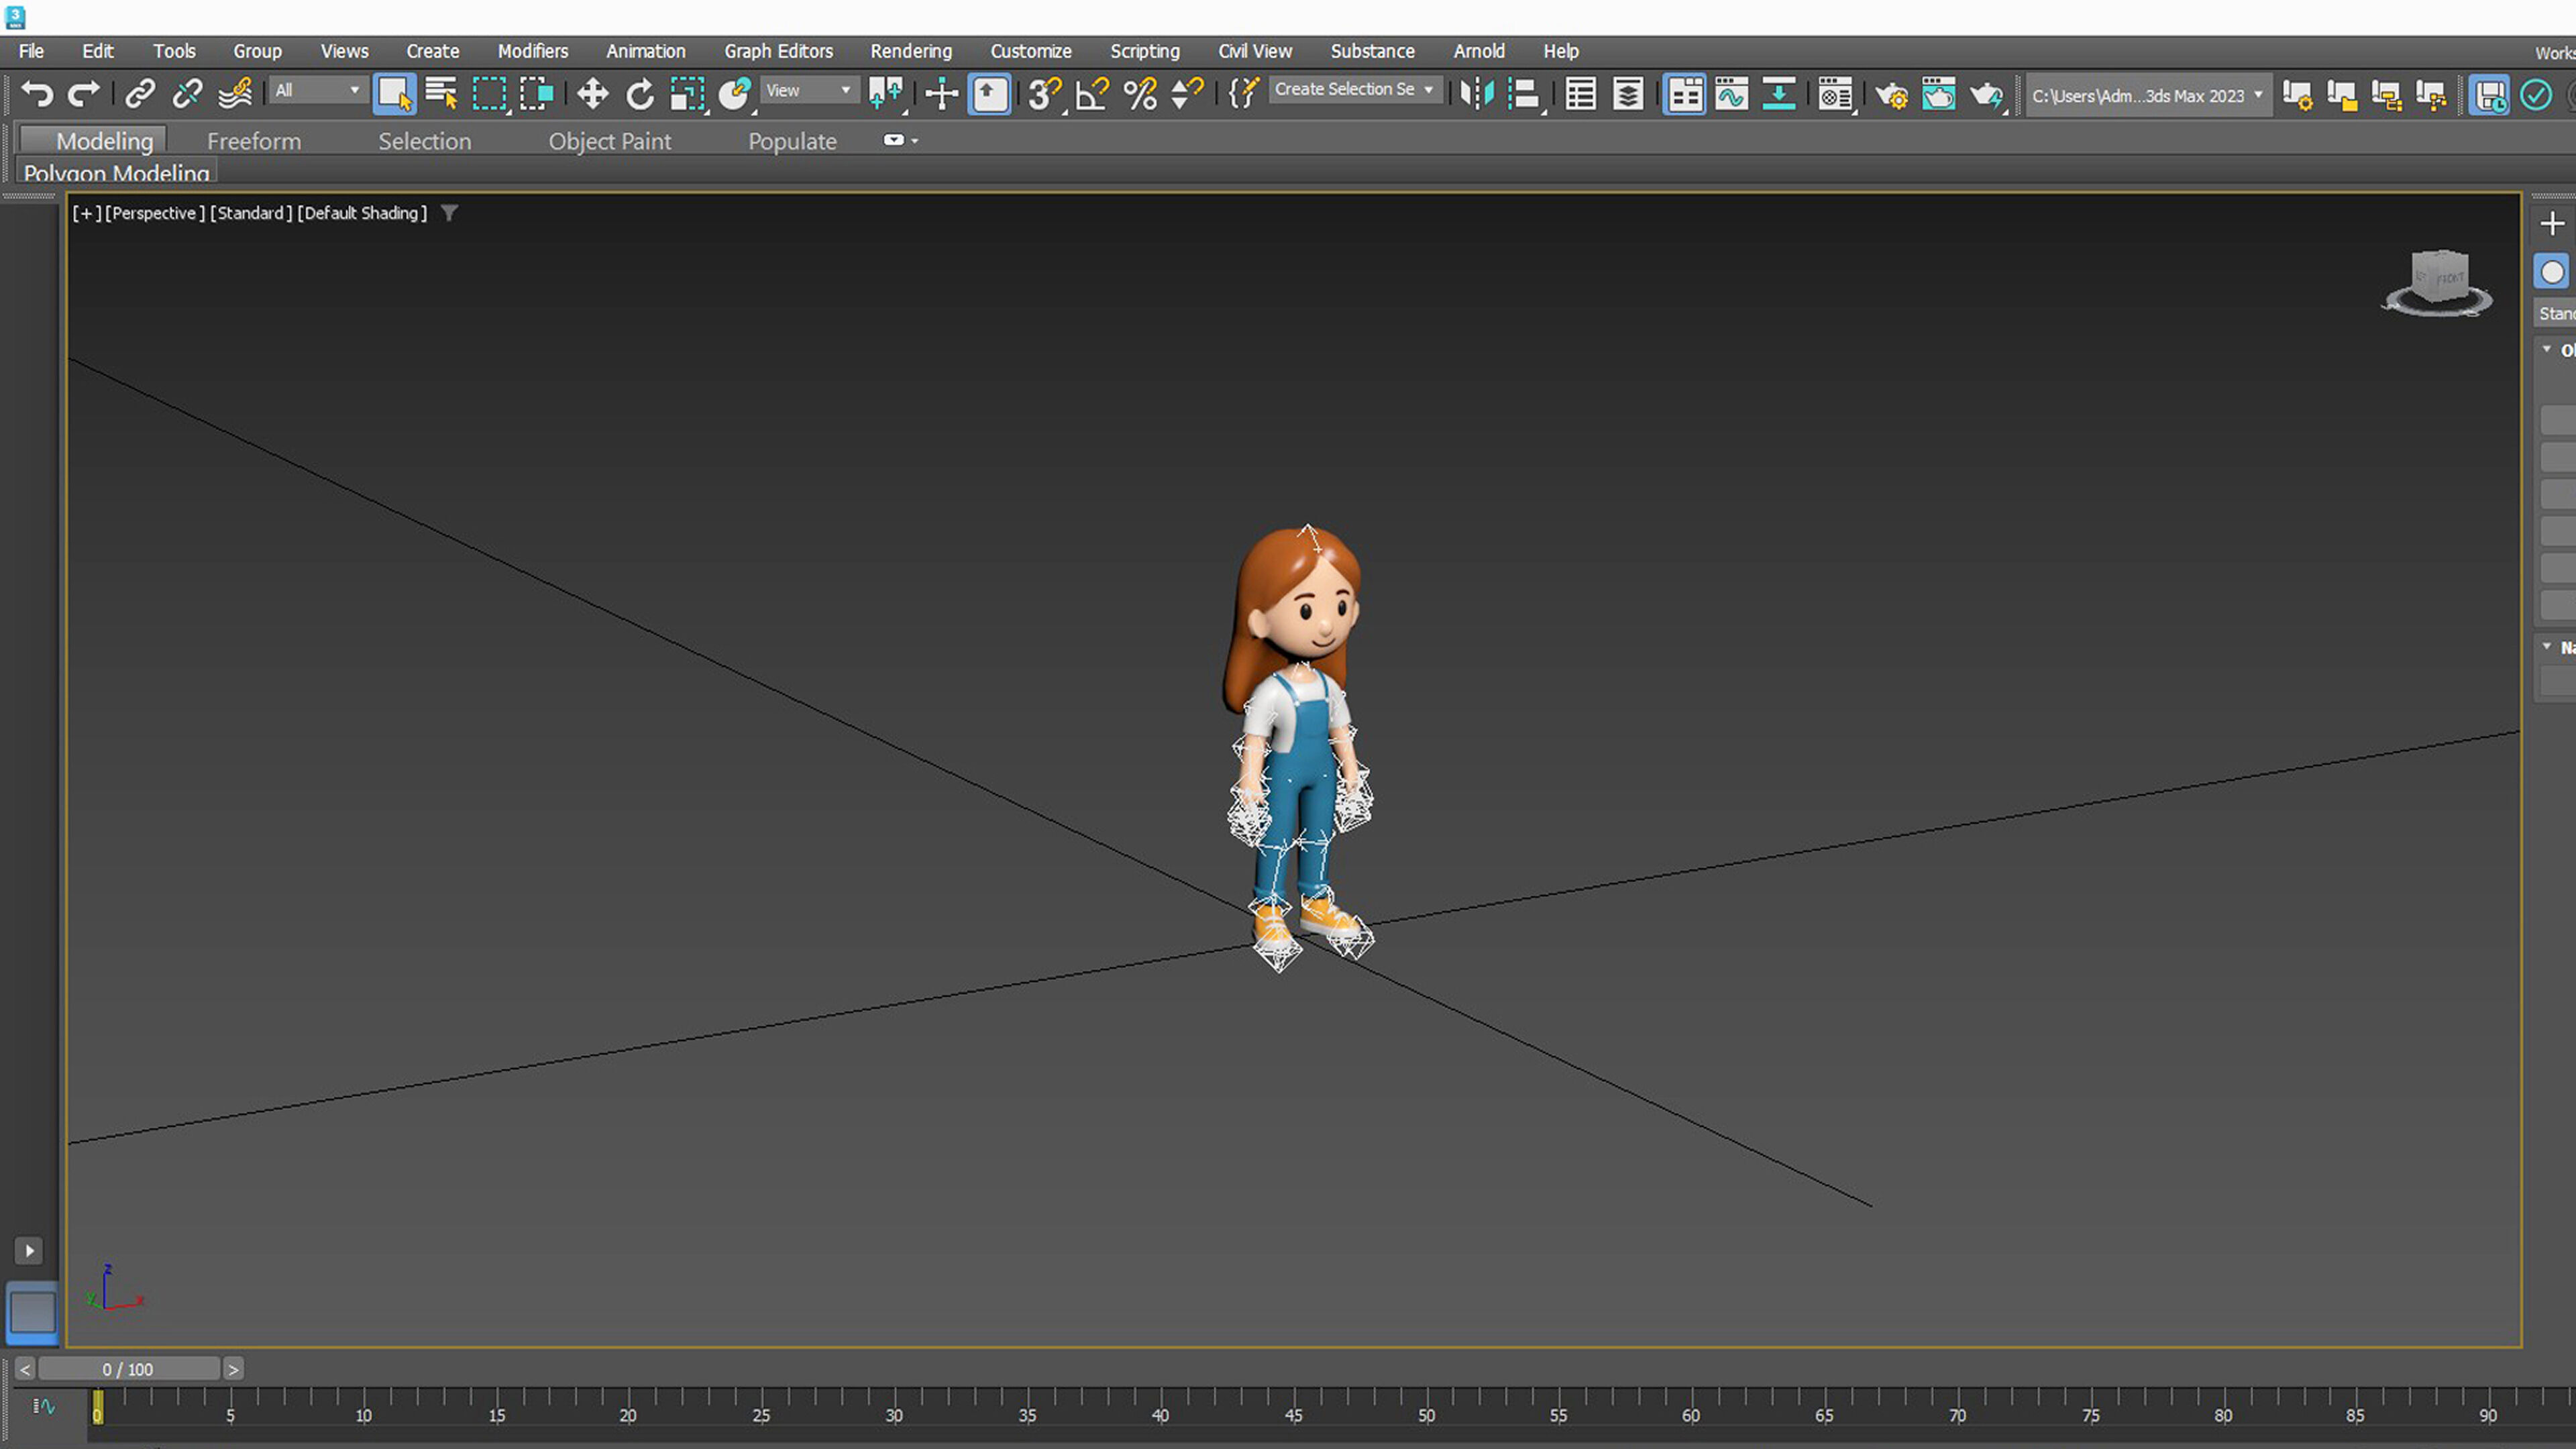Click the Undo arrow icon
The height and width of the screenshot is (1449, 2576).
click(38, 94)
